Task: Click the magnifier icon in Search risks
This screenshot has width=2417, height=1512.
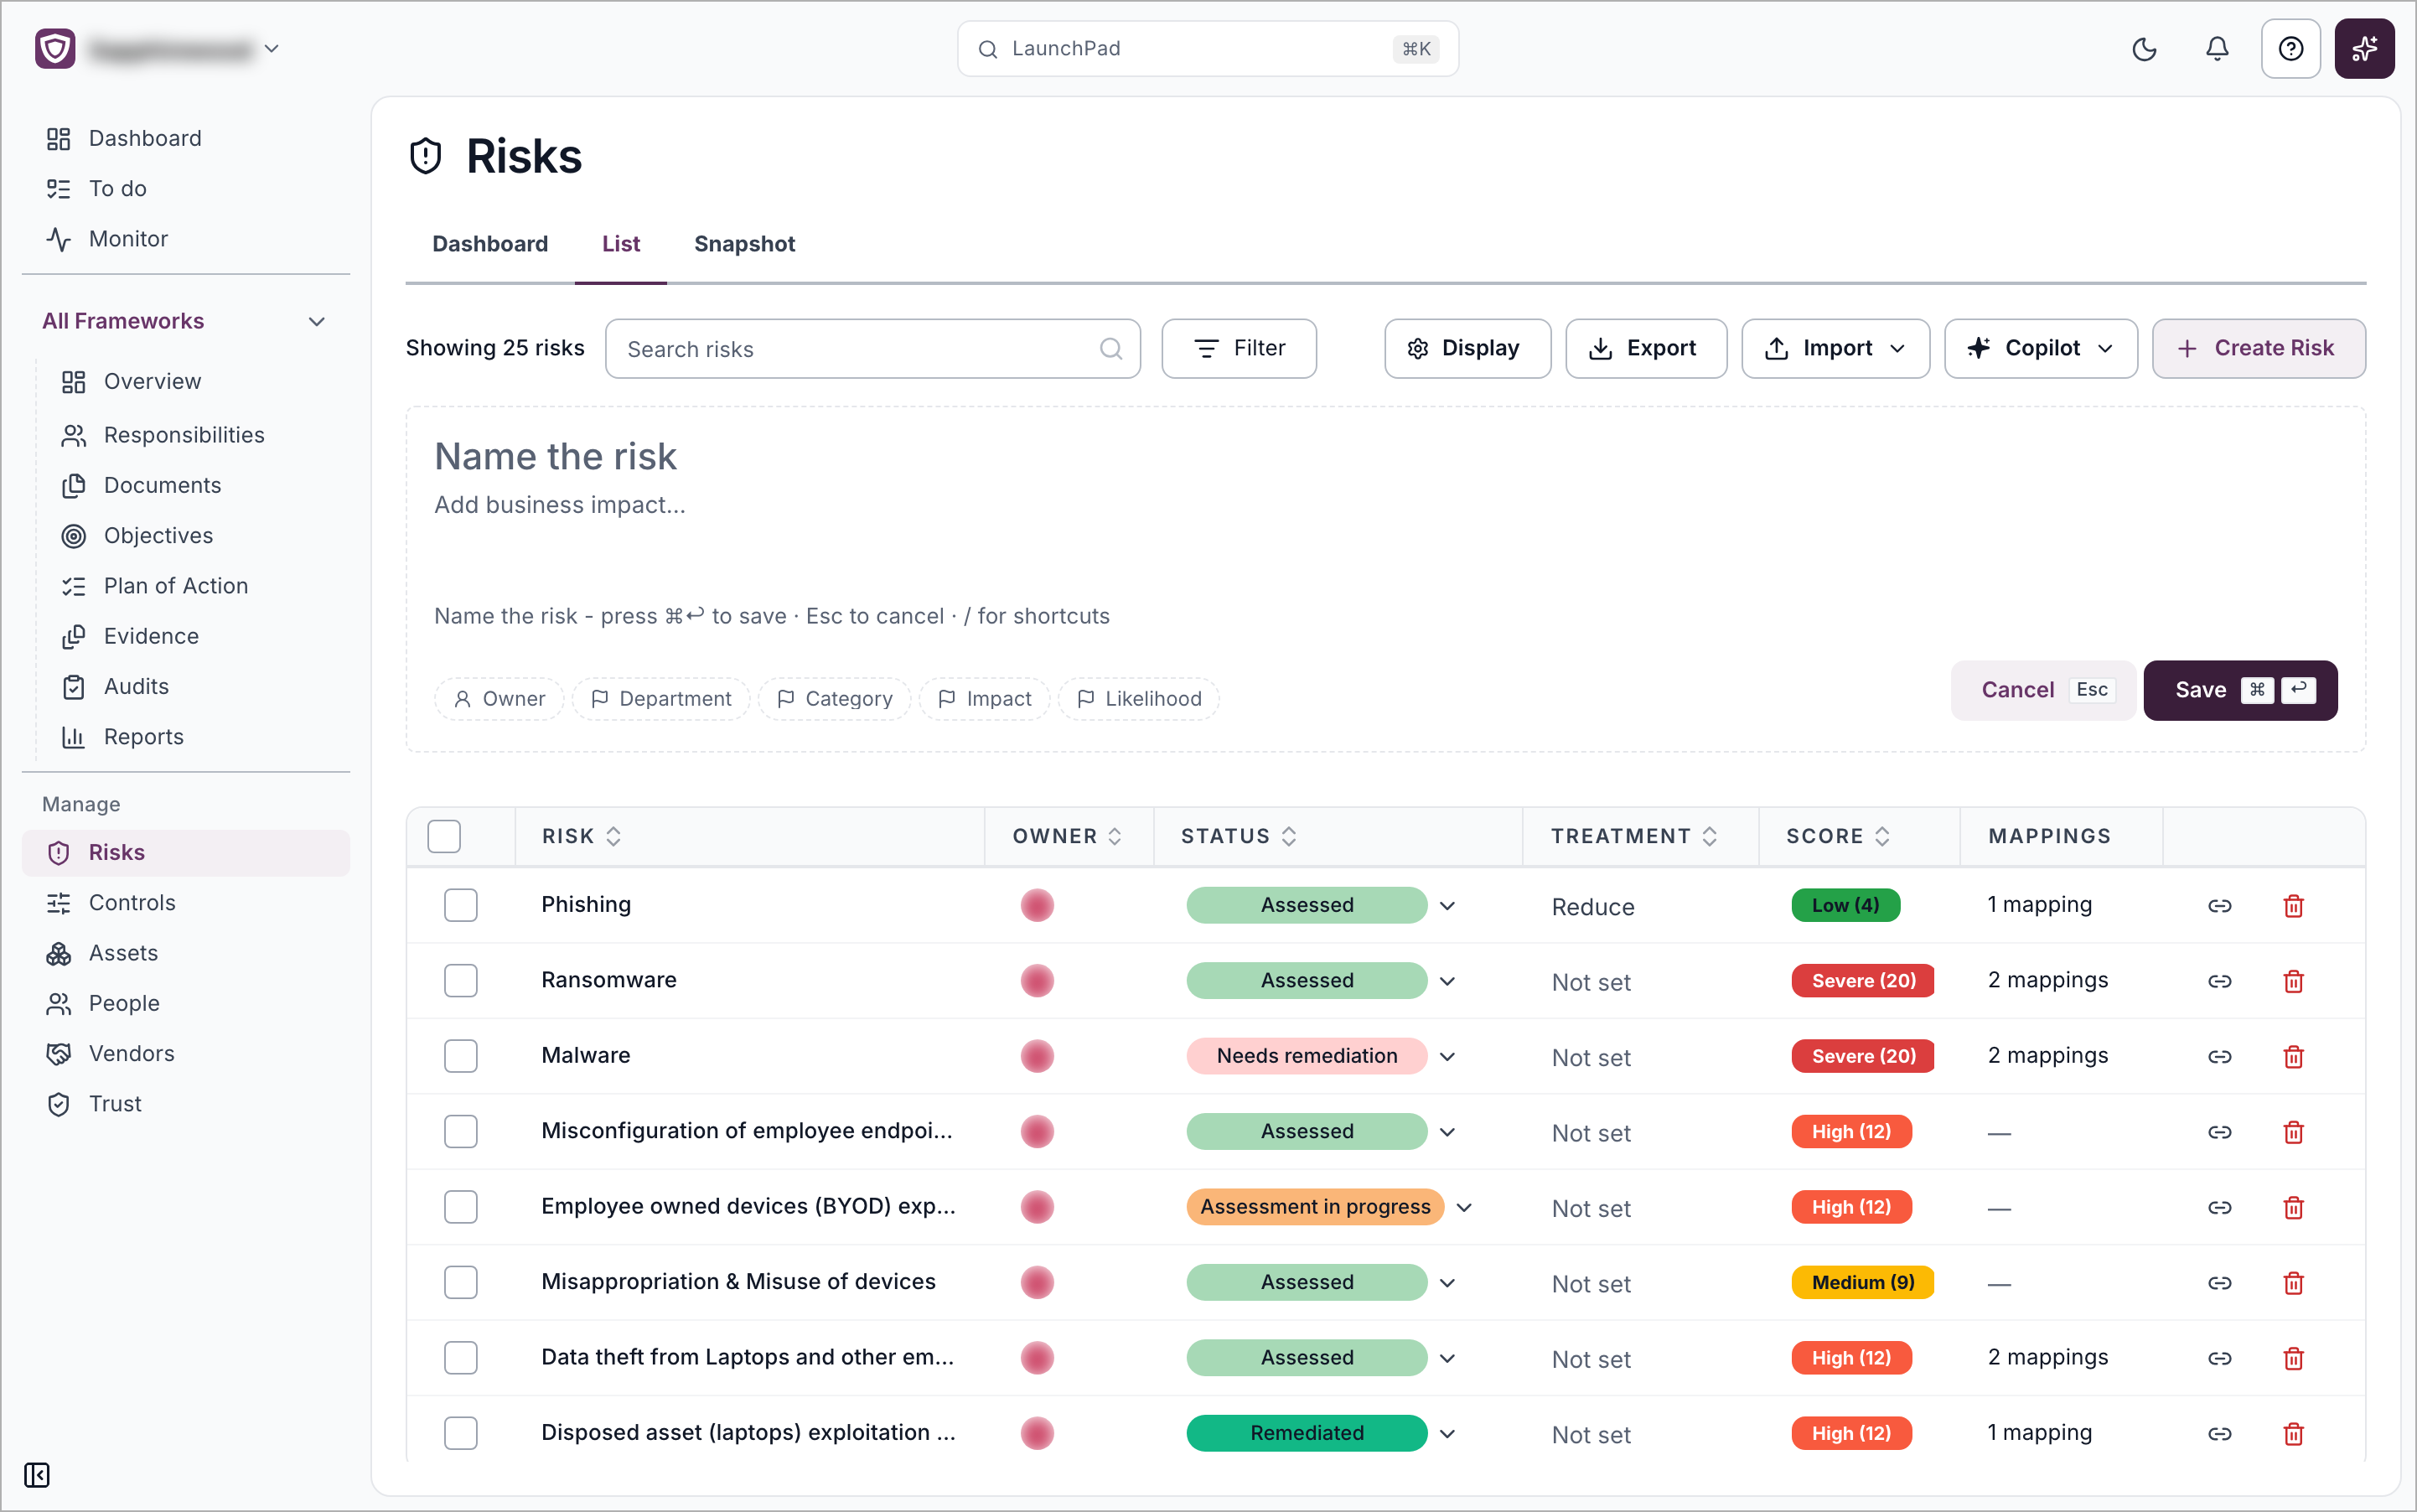Action: click(1110, 349)
